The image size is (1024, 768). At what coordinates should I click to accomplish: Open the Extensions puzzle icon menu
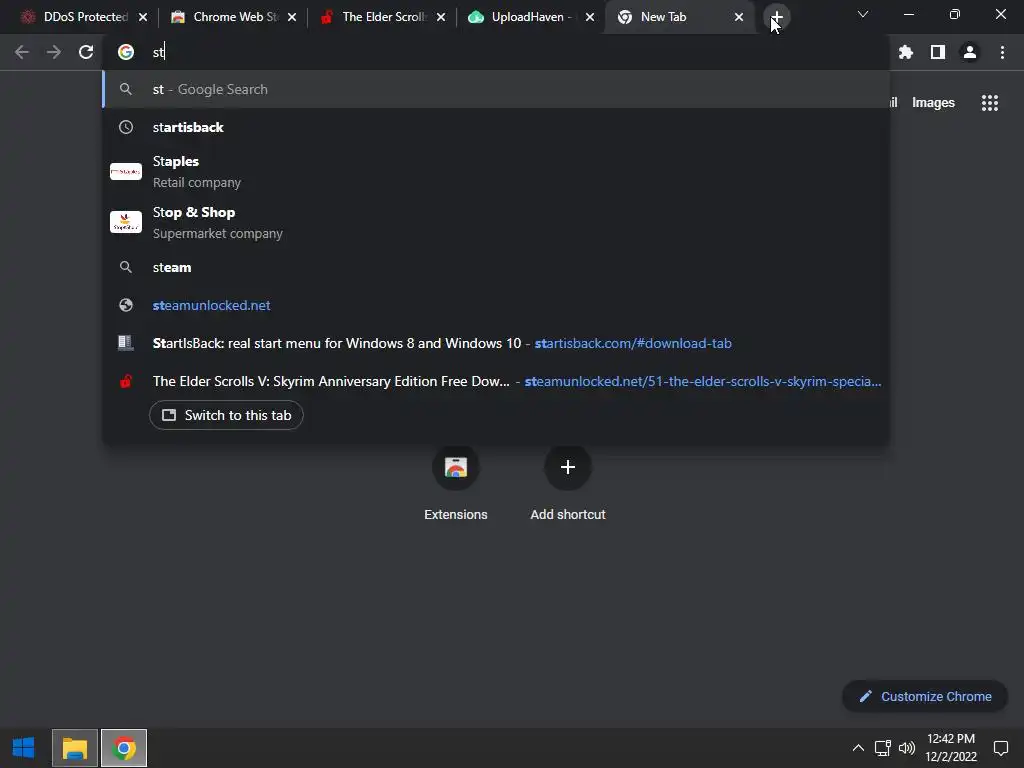point(905,52)
